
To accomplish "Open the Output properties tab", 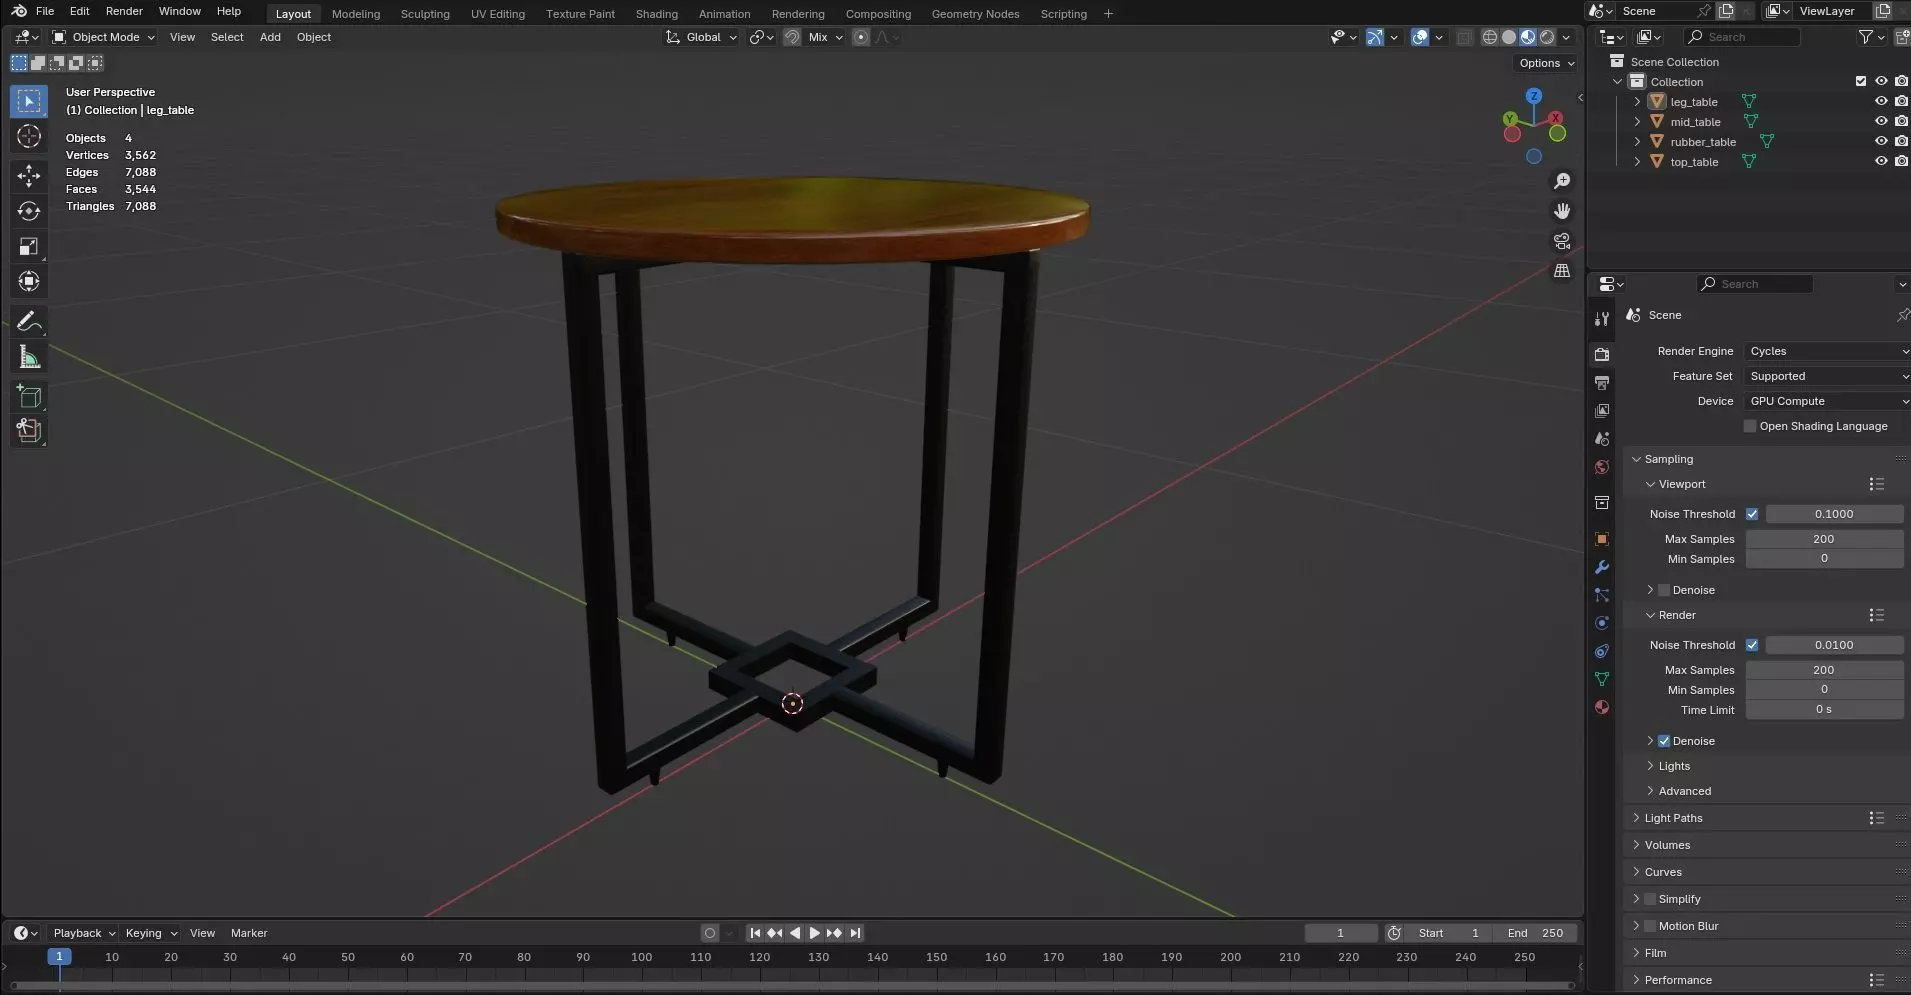I will (x=1602, y=383).
